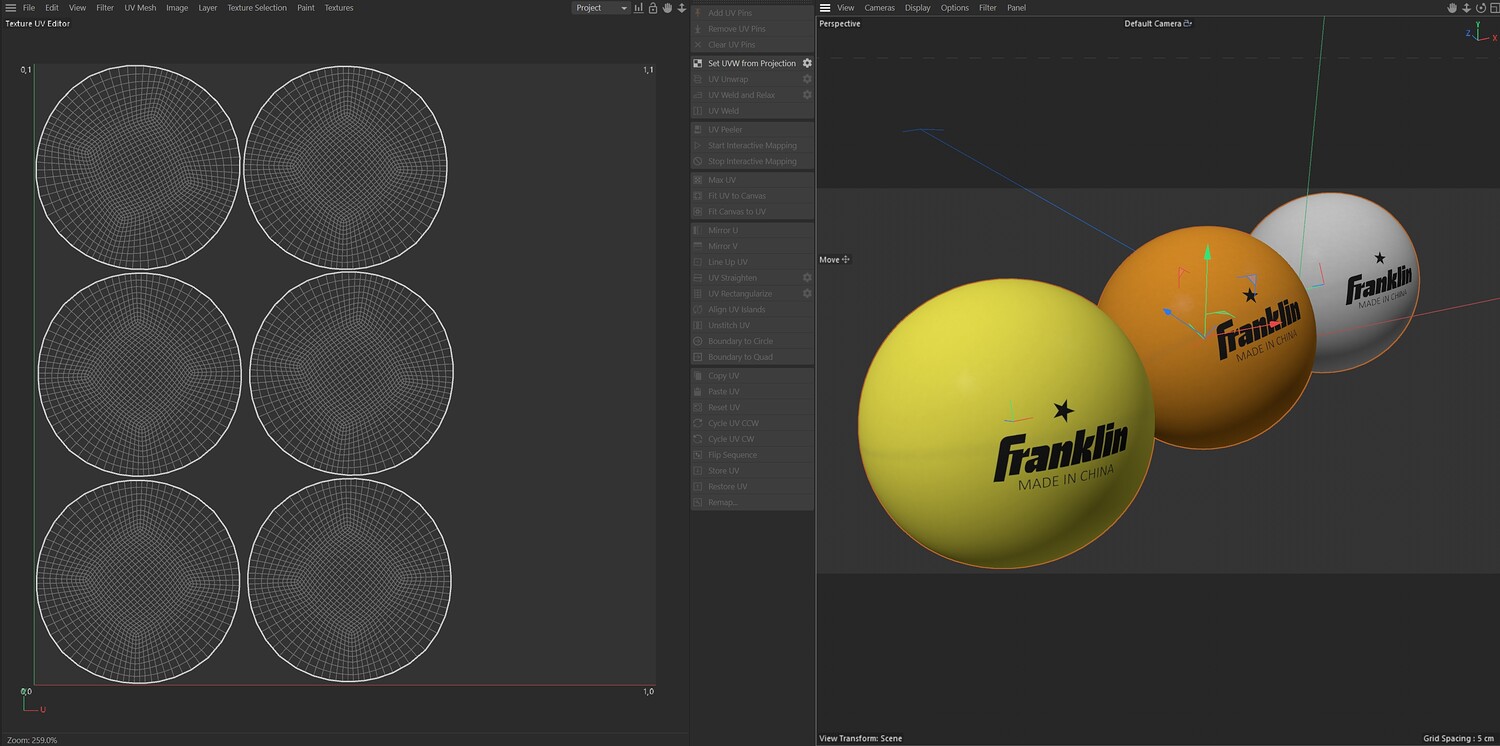The height and width of the screenshot is (746, 1500).
Task: Click the Restore UV icon
Action: tap(698, 487)
